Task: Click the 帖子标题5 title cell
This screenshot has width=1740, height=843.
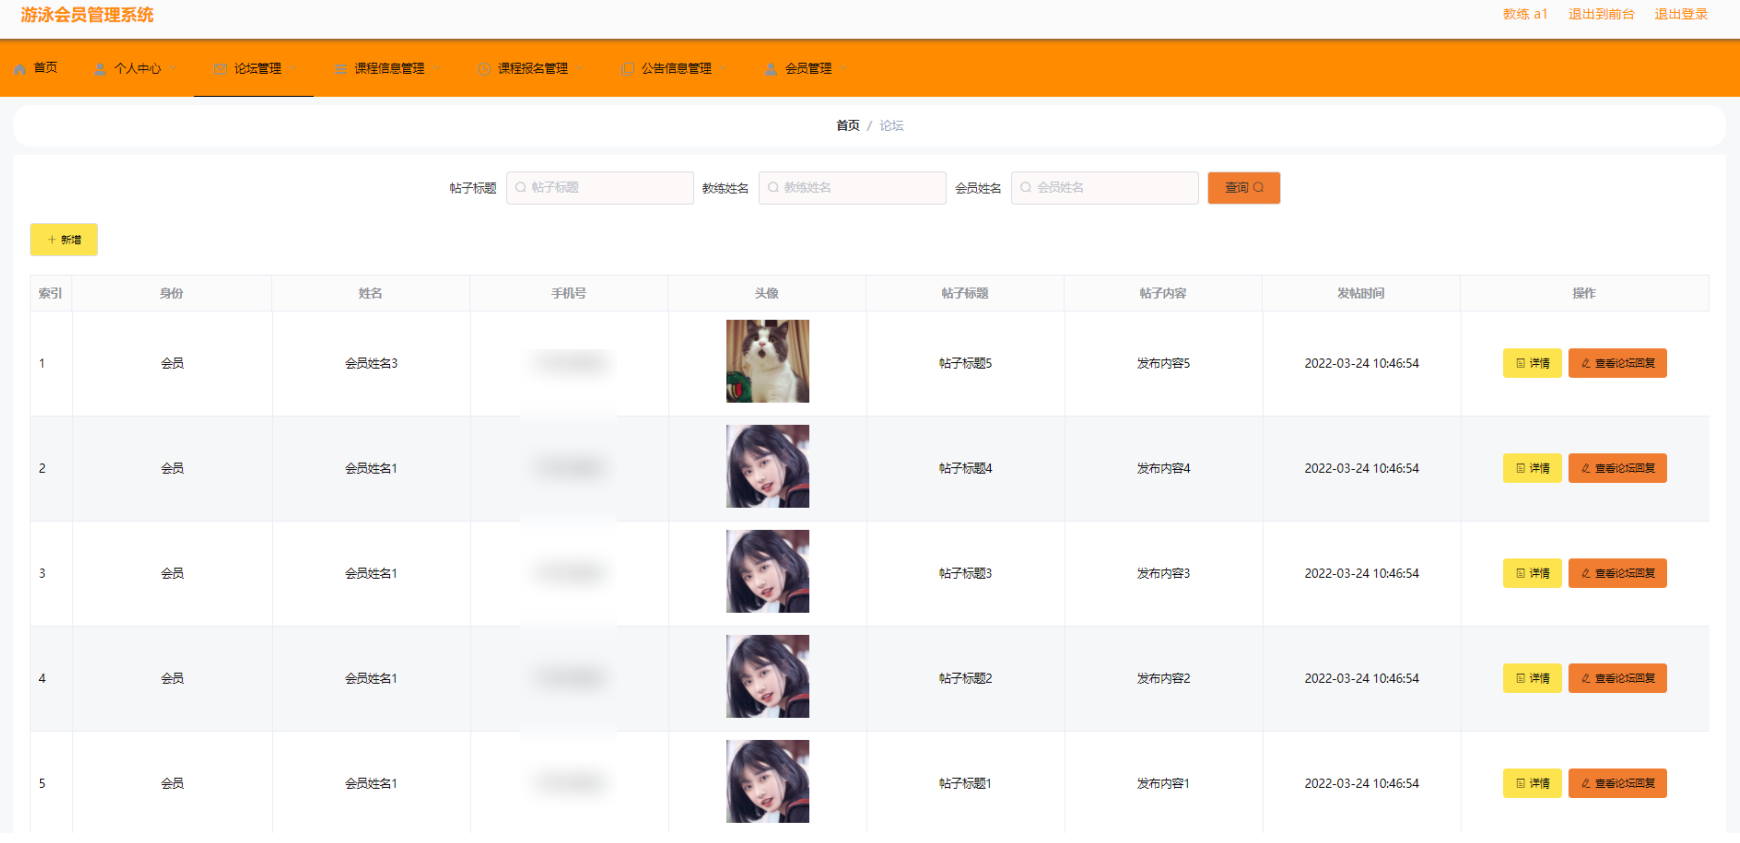Action: click(965, 364)
